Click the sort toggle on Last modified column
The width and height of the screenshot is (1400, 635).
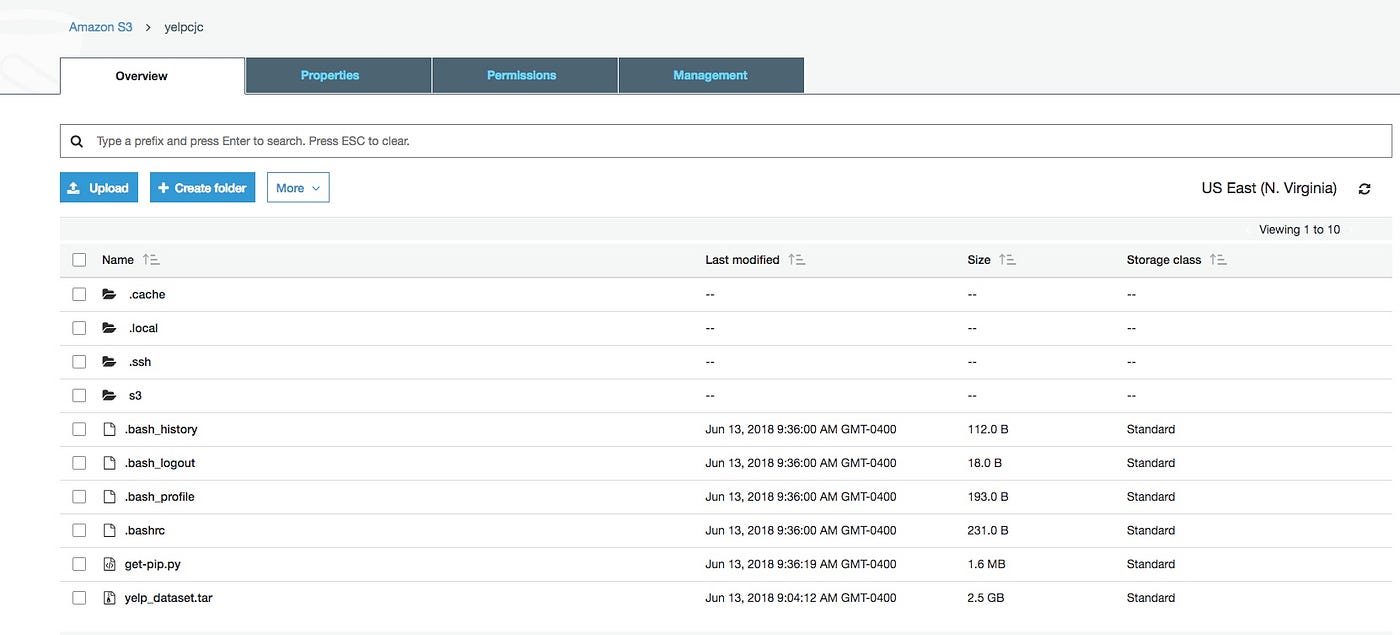coord(796,259)
